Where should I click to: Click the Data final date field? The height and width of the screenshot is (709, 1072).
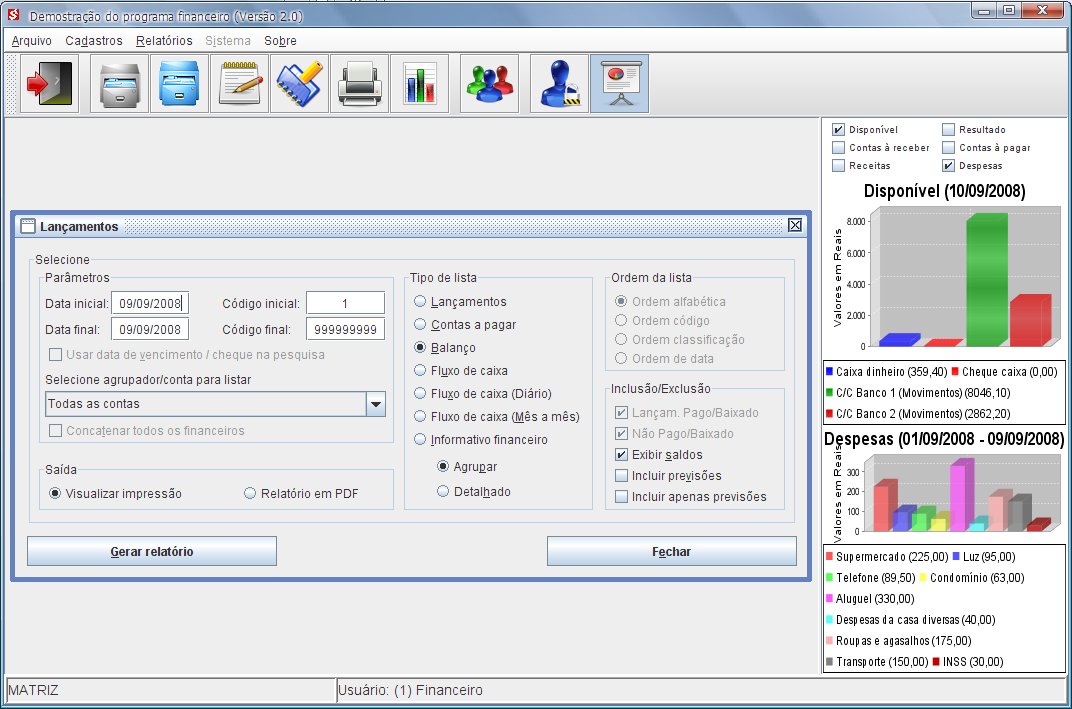(x=150, y=329)
